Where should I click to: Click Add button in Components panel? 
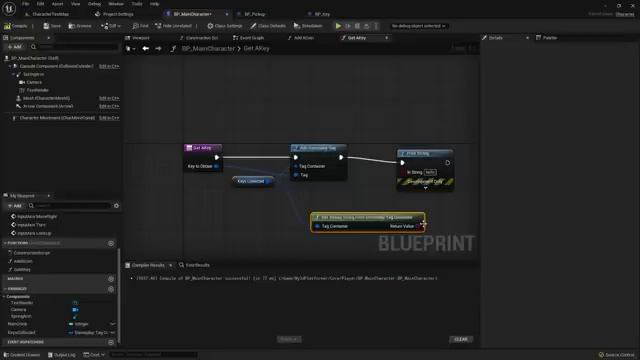(x=14, y=47)
